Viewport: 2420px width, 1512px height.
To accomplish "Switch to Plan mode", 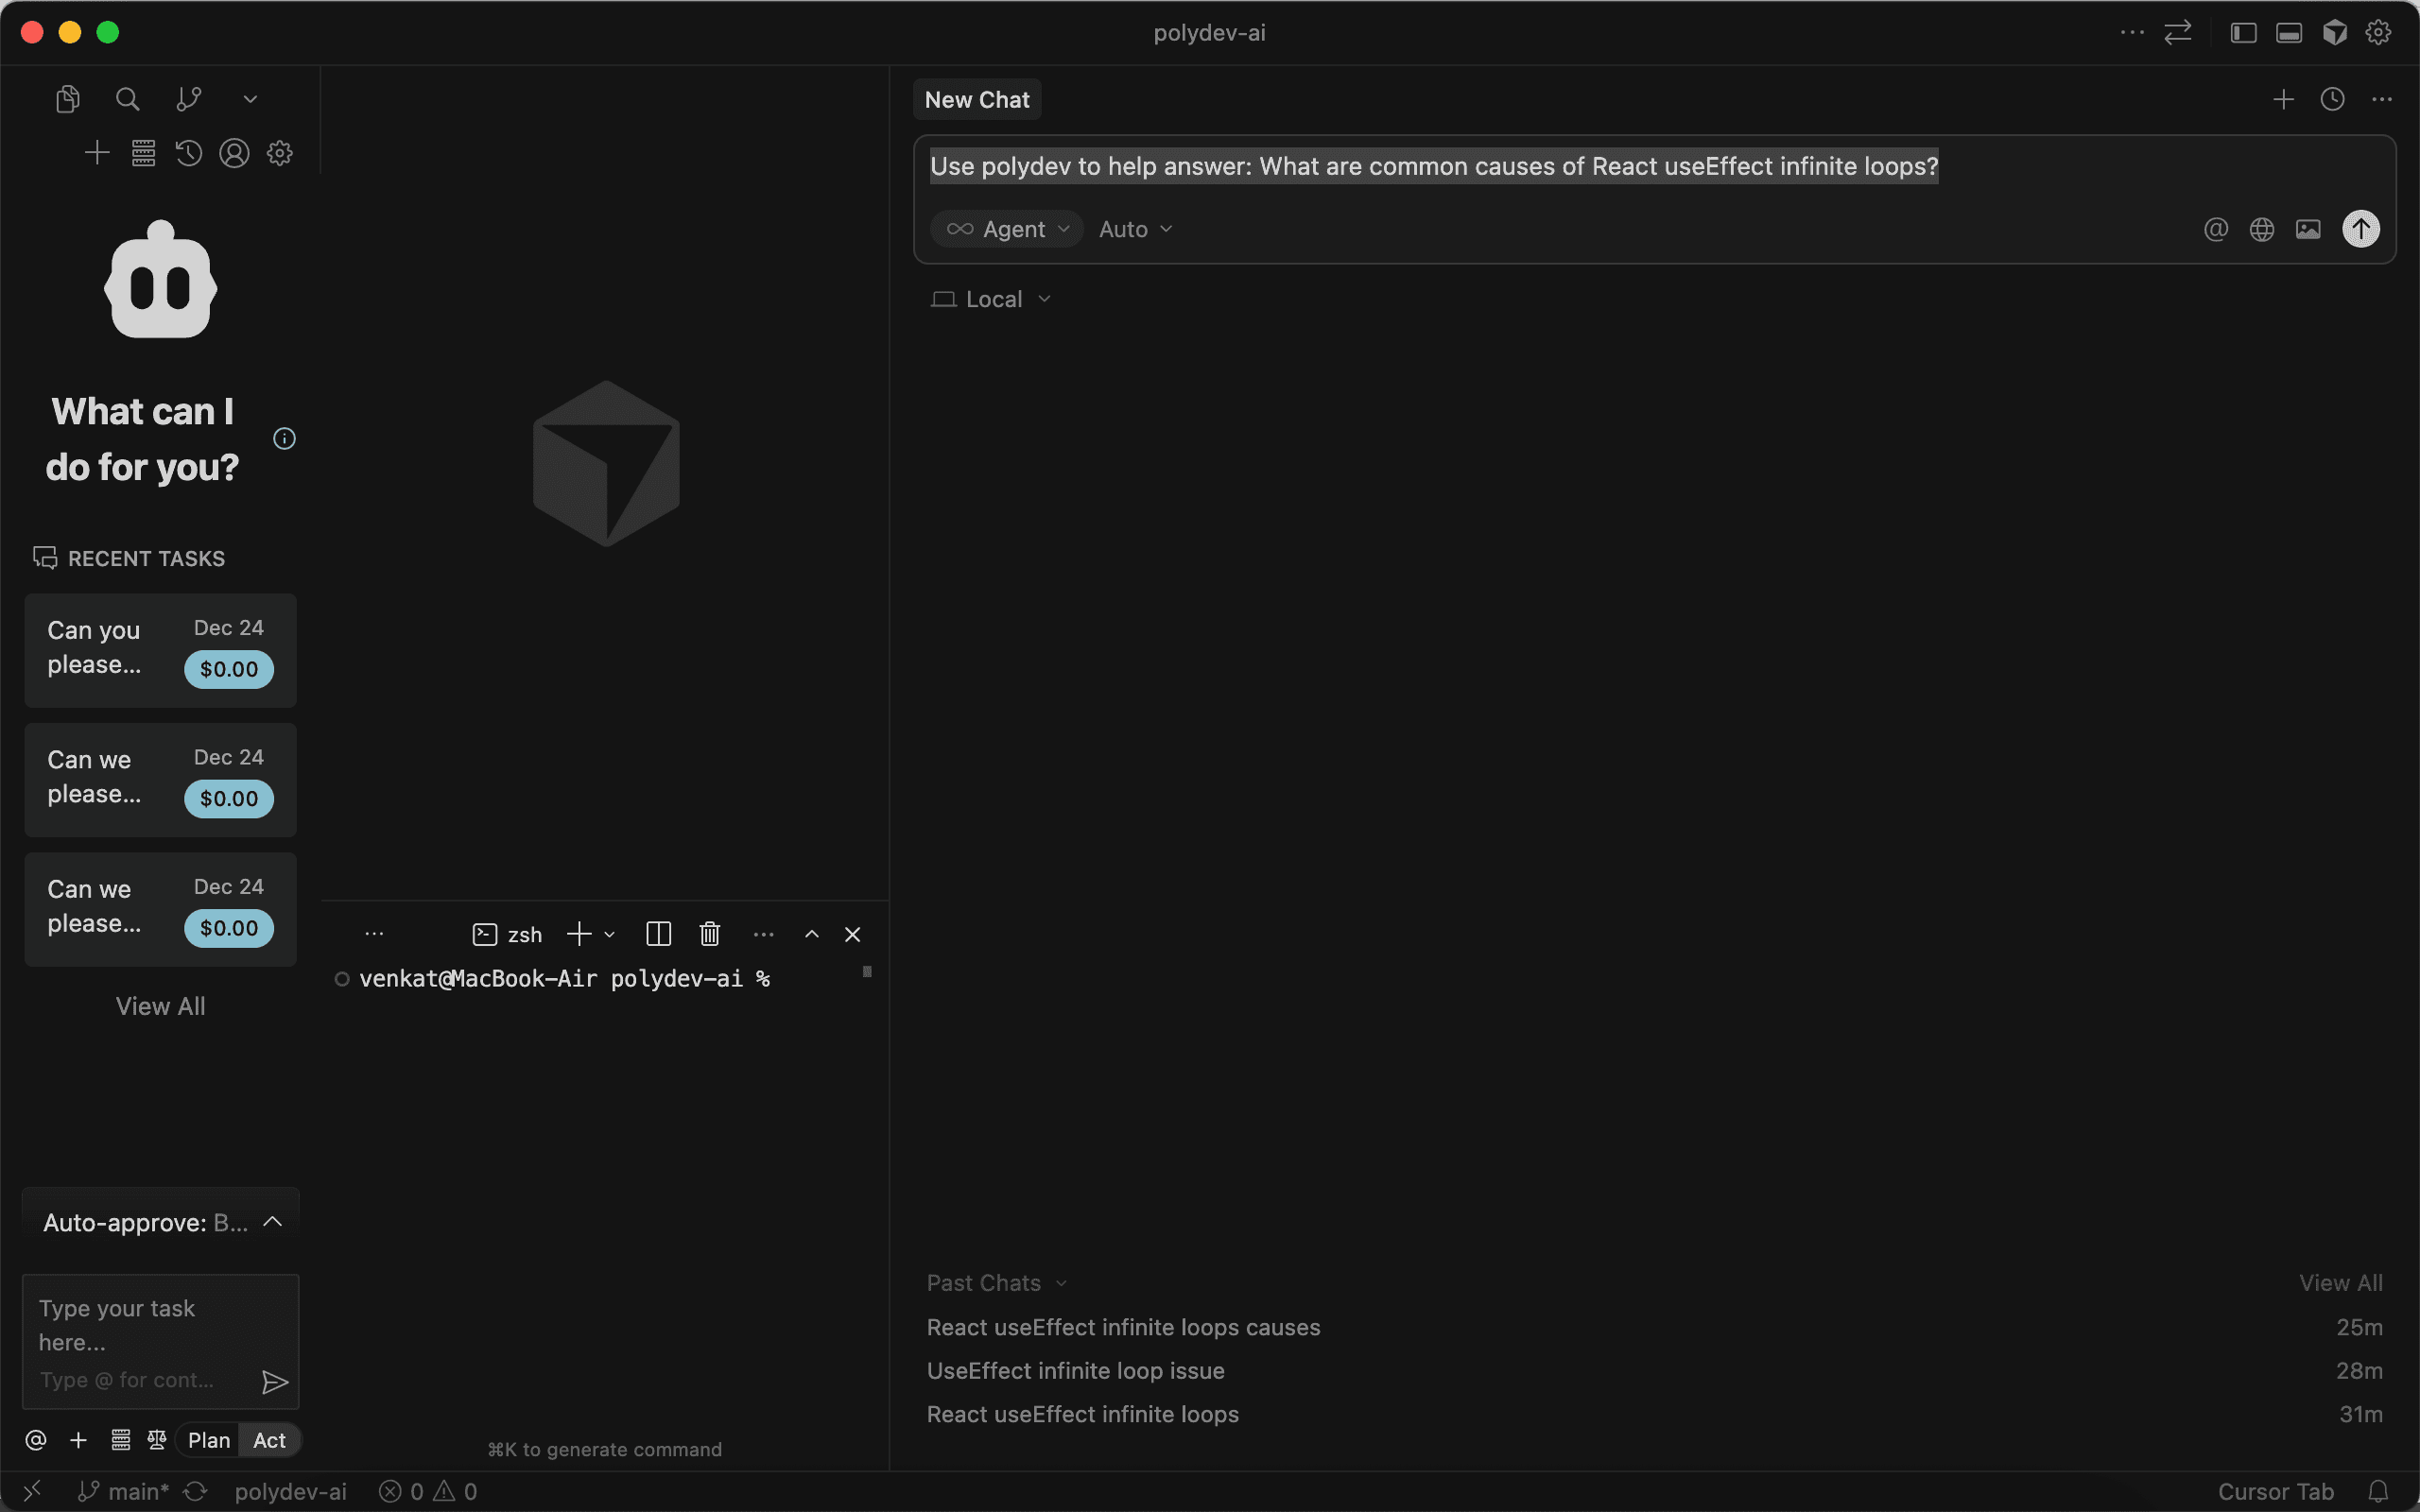I will click(208, 1440).
